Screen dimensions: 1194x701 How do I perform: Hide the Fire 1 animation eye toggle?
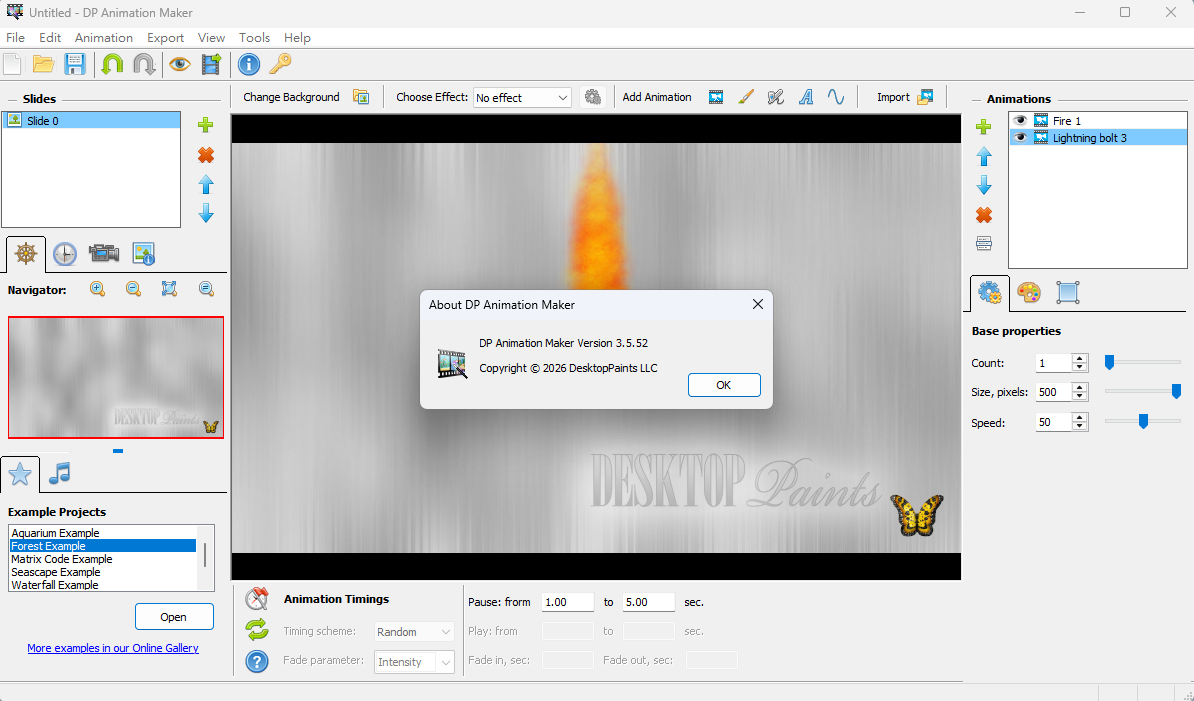(x=1020, y=120)
